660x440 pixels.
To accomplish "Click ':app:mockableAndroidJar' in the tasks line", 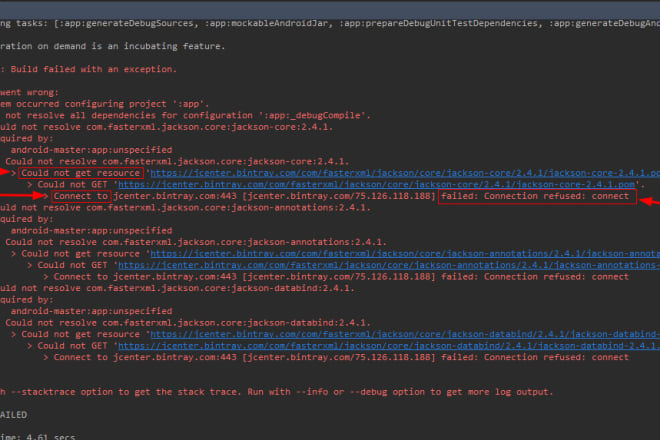I will point(268,23).
